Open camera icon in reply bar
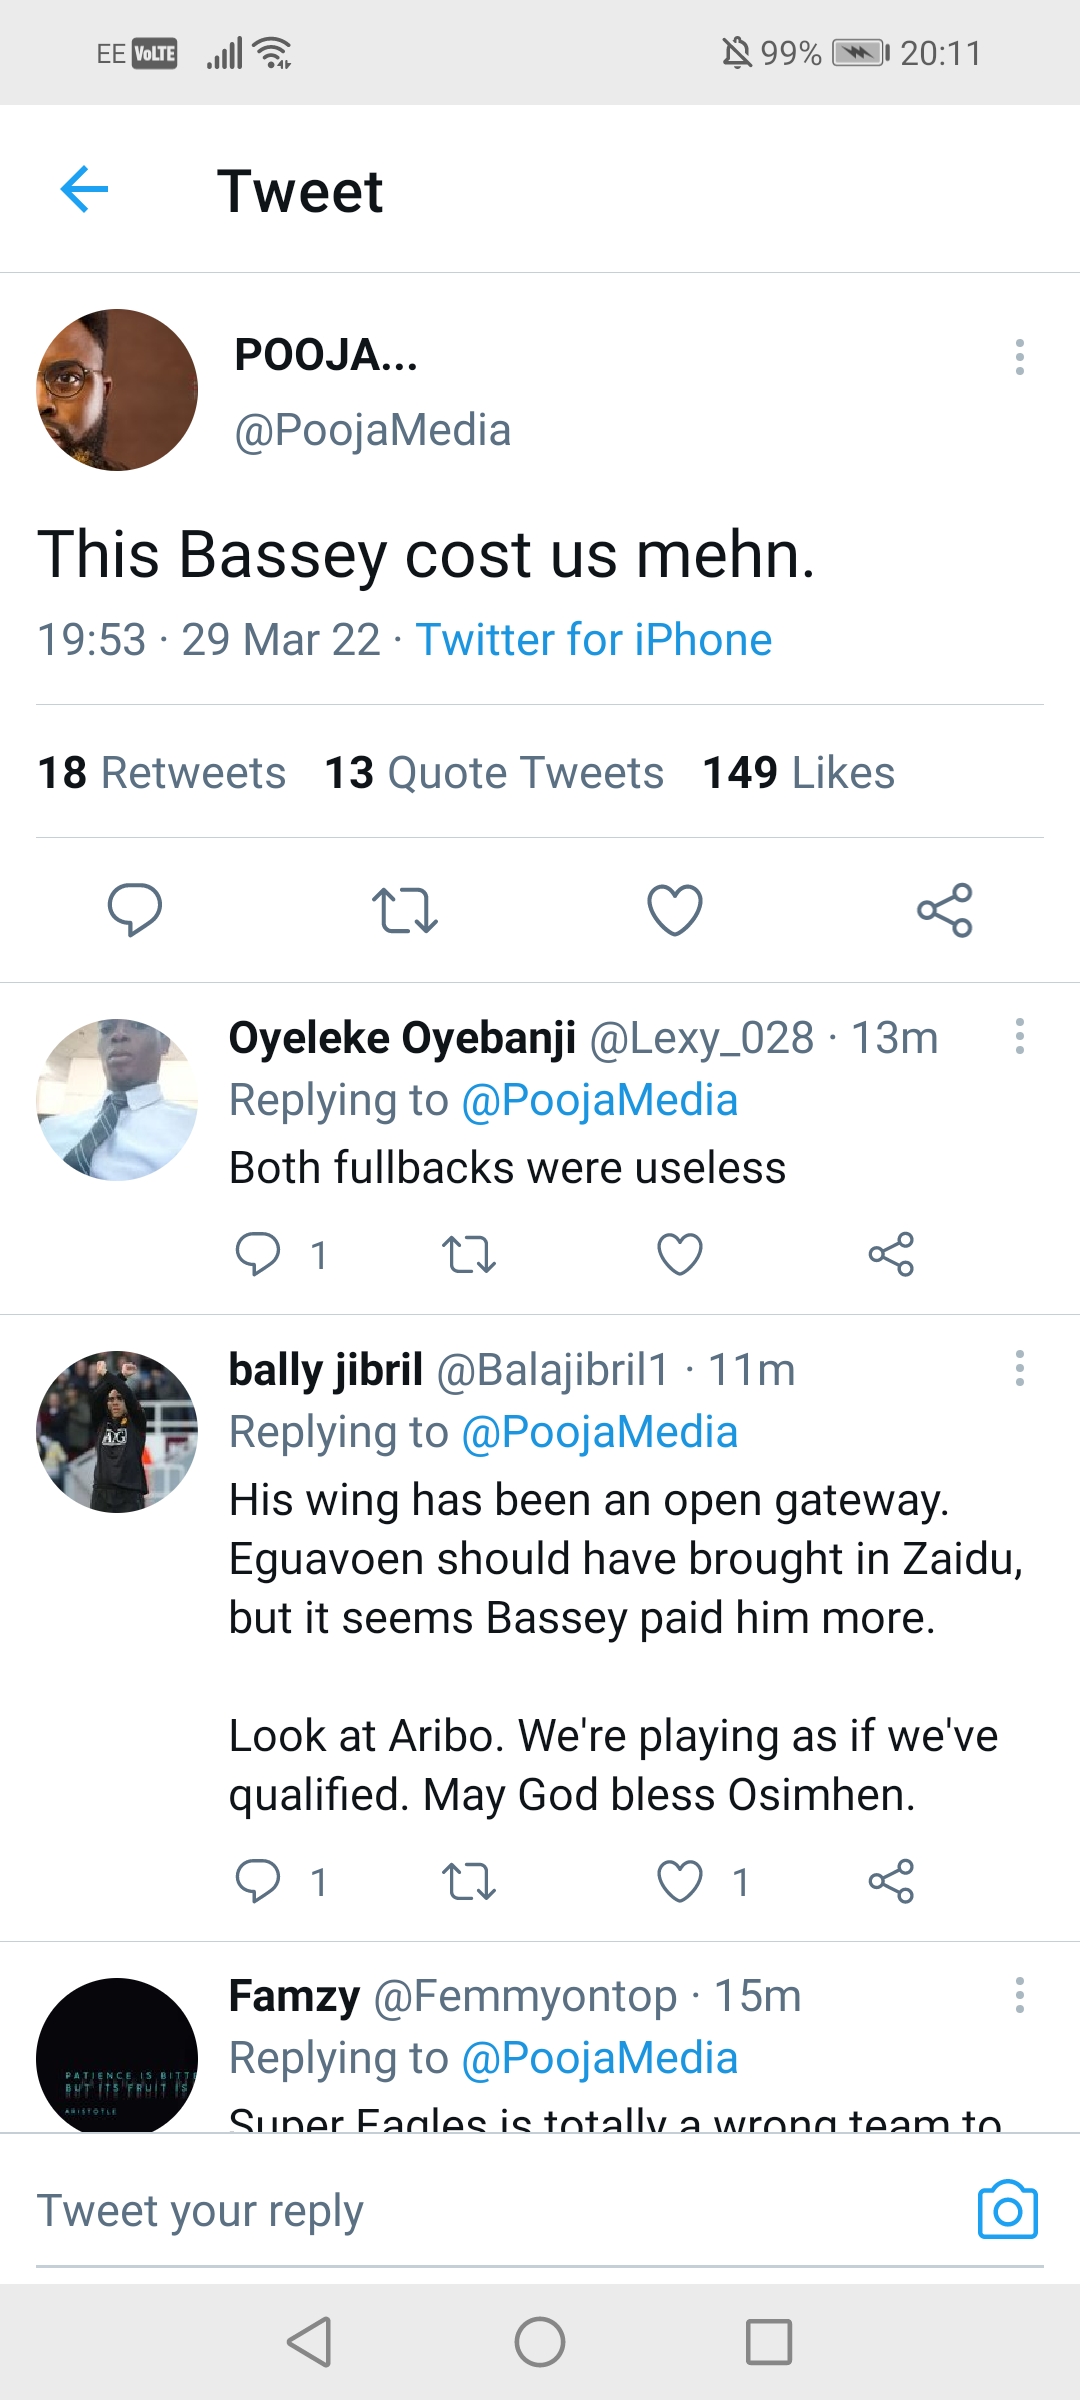Screen dimensions: 1080x2400 point(1007,2210)
